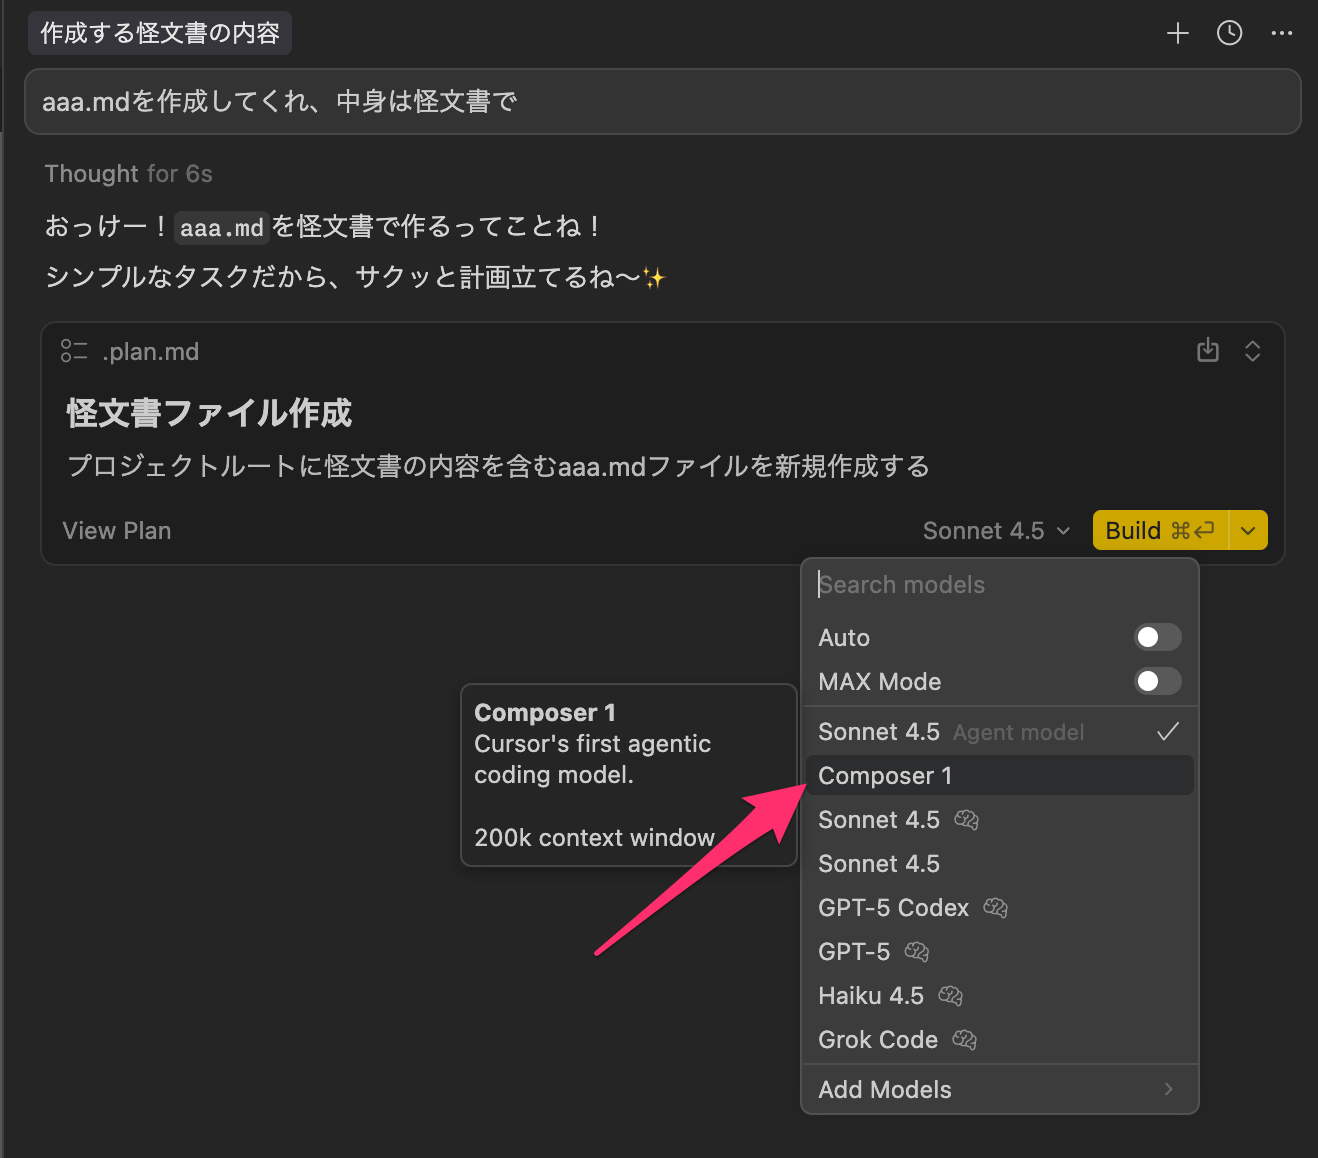Click the yellow Build button
Viewport: 1318px width, 1158px height.
(1160, 531)
